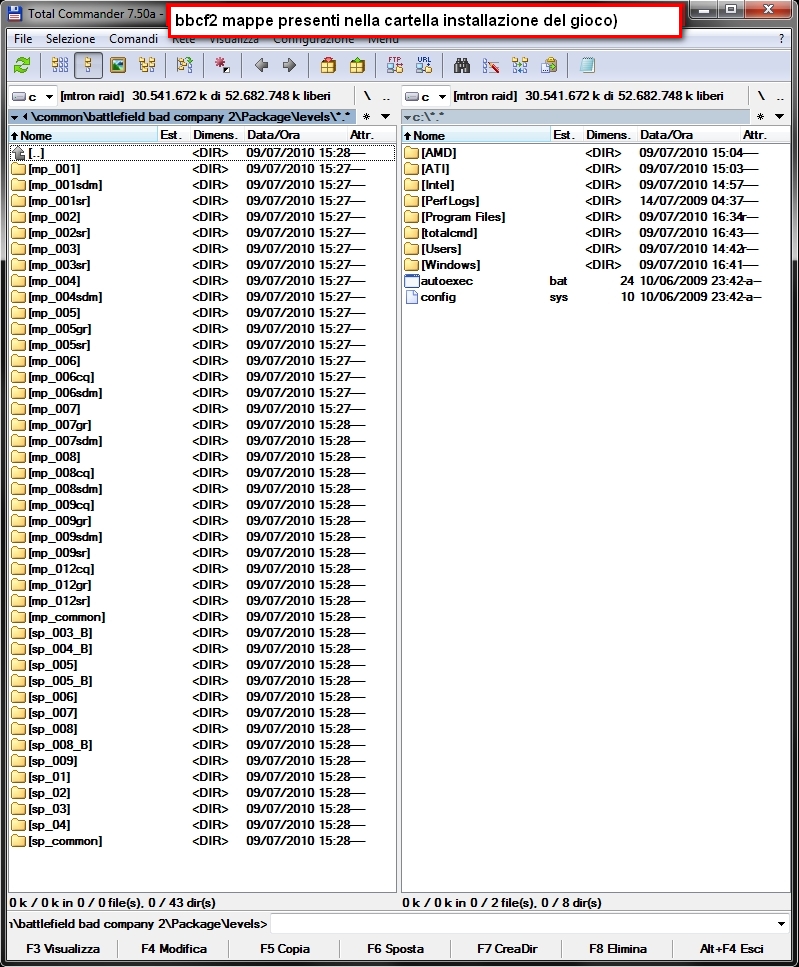Open the synchronize directories tool
The image size is (799, 967).
pyautogui.click(x=520, y=65)
